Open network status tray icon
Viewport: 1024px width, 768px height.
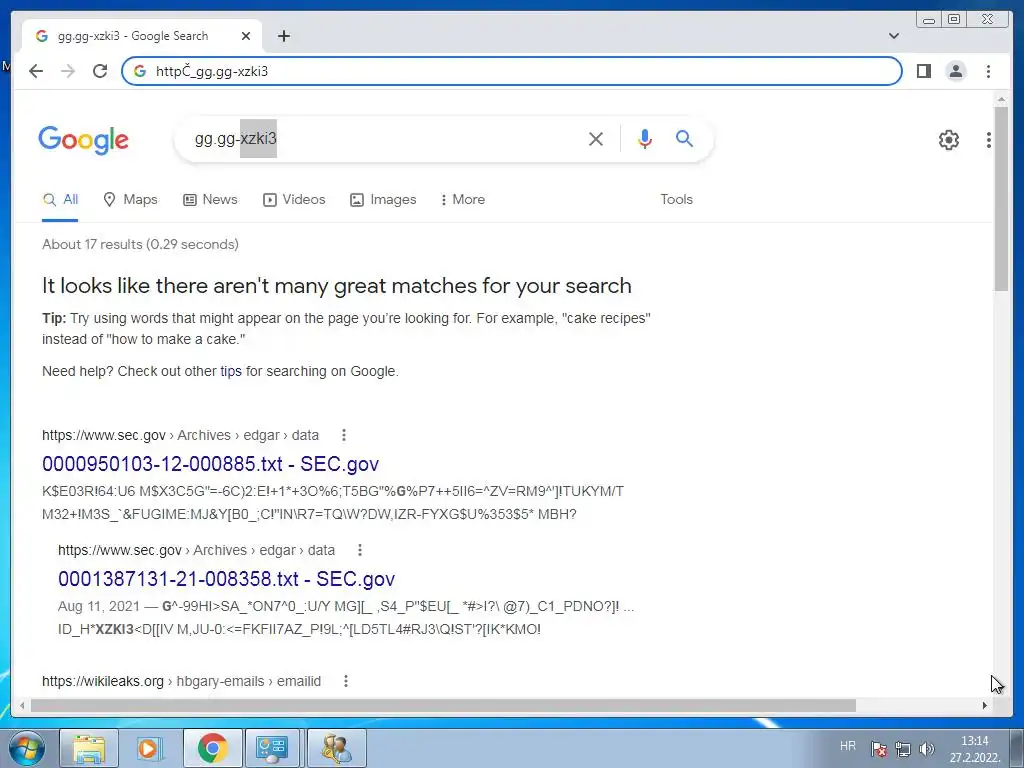click(903, 748)
